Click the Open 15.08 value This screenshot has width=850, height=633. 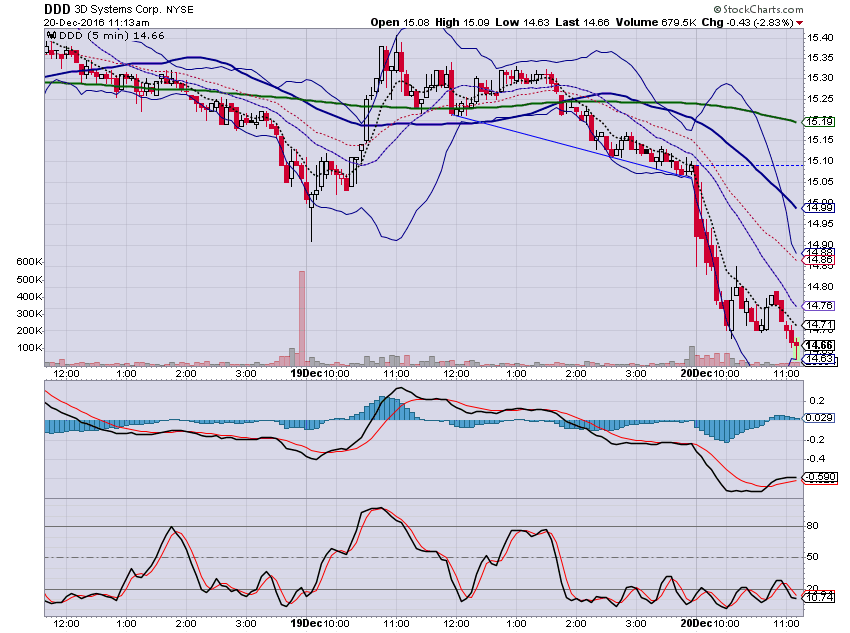400,23
